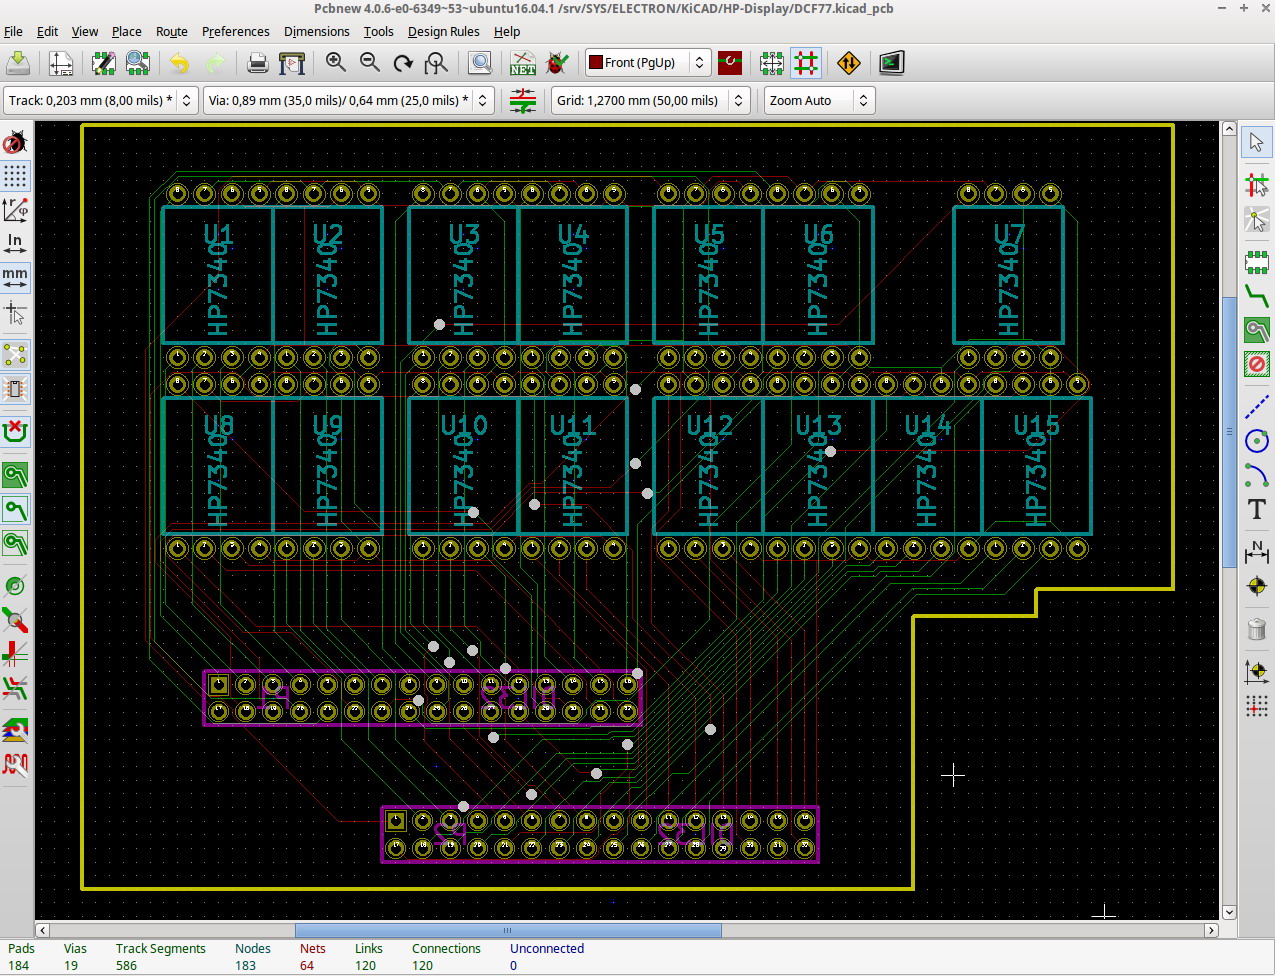This screenshot has width=1275, height=976.
Task: Open the Help menu
Action: 507,31
